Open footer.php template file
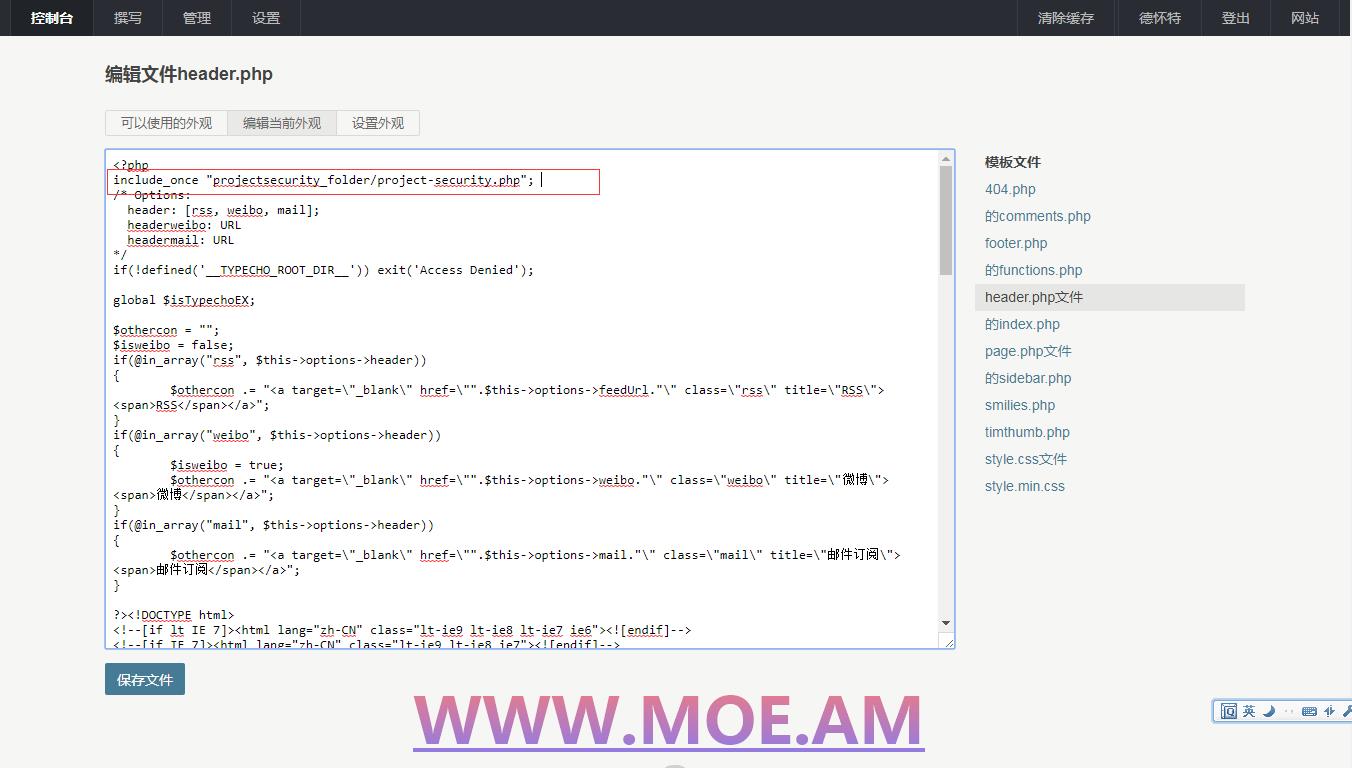Screen dimensions: 1352x768 [x=1016, y=243]
